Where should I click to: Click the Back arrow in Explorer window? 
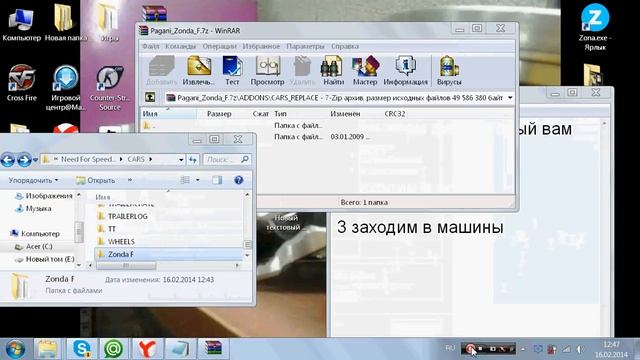click(x=8, y=160)
